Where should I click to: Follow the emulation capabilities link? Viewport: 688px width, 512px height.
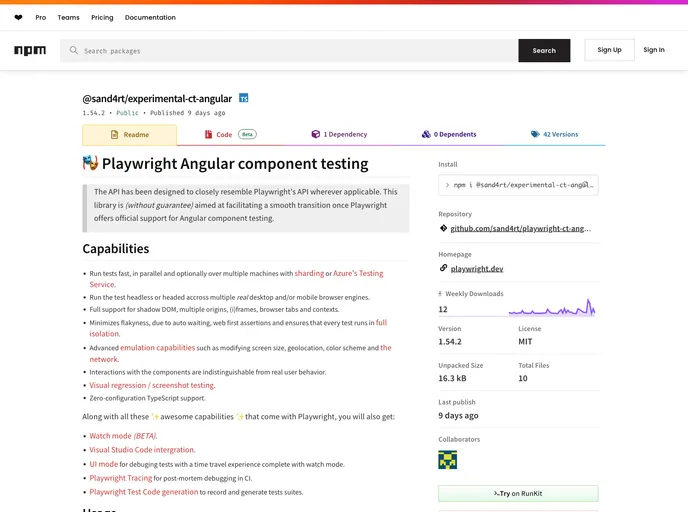pos(158,347)
